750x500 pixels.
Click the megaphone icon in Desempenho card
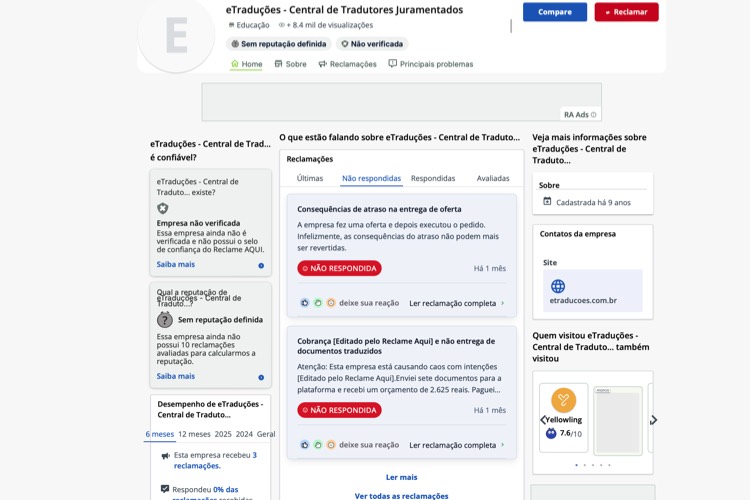click(165, 456)
